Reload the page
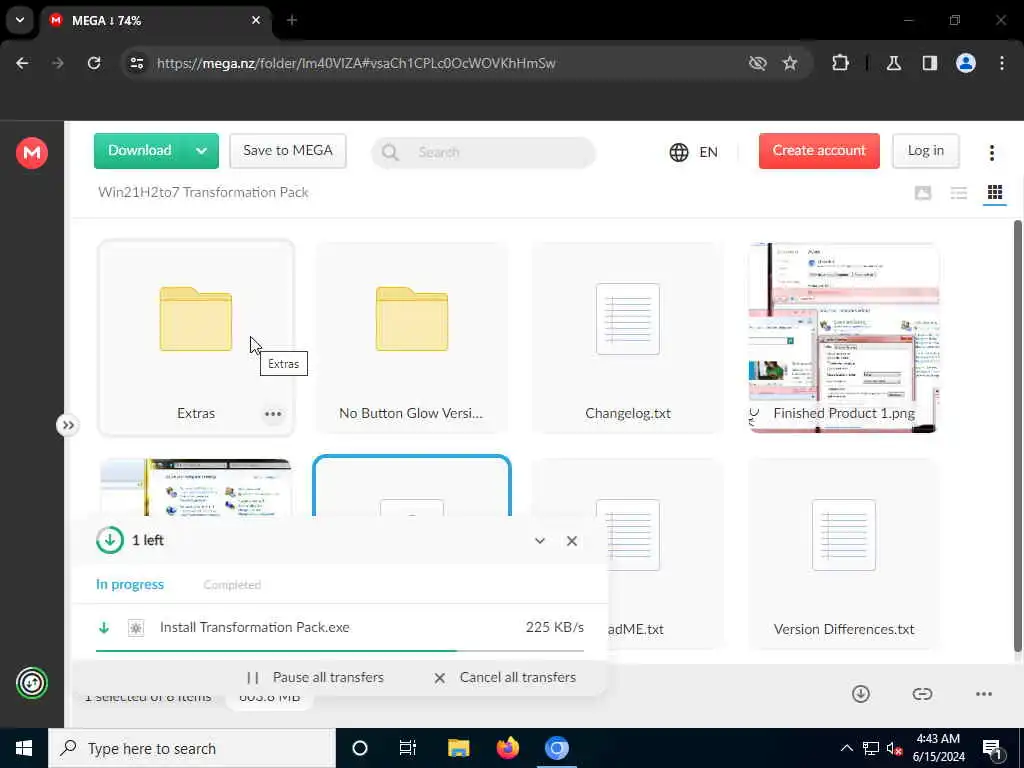This screenshot has width=1024, height=768. 94,63
